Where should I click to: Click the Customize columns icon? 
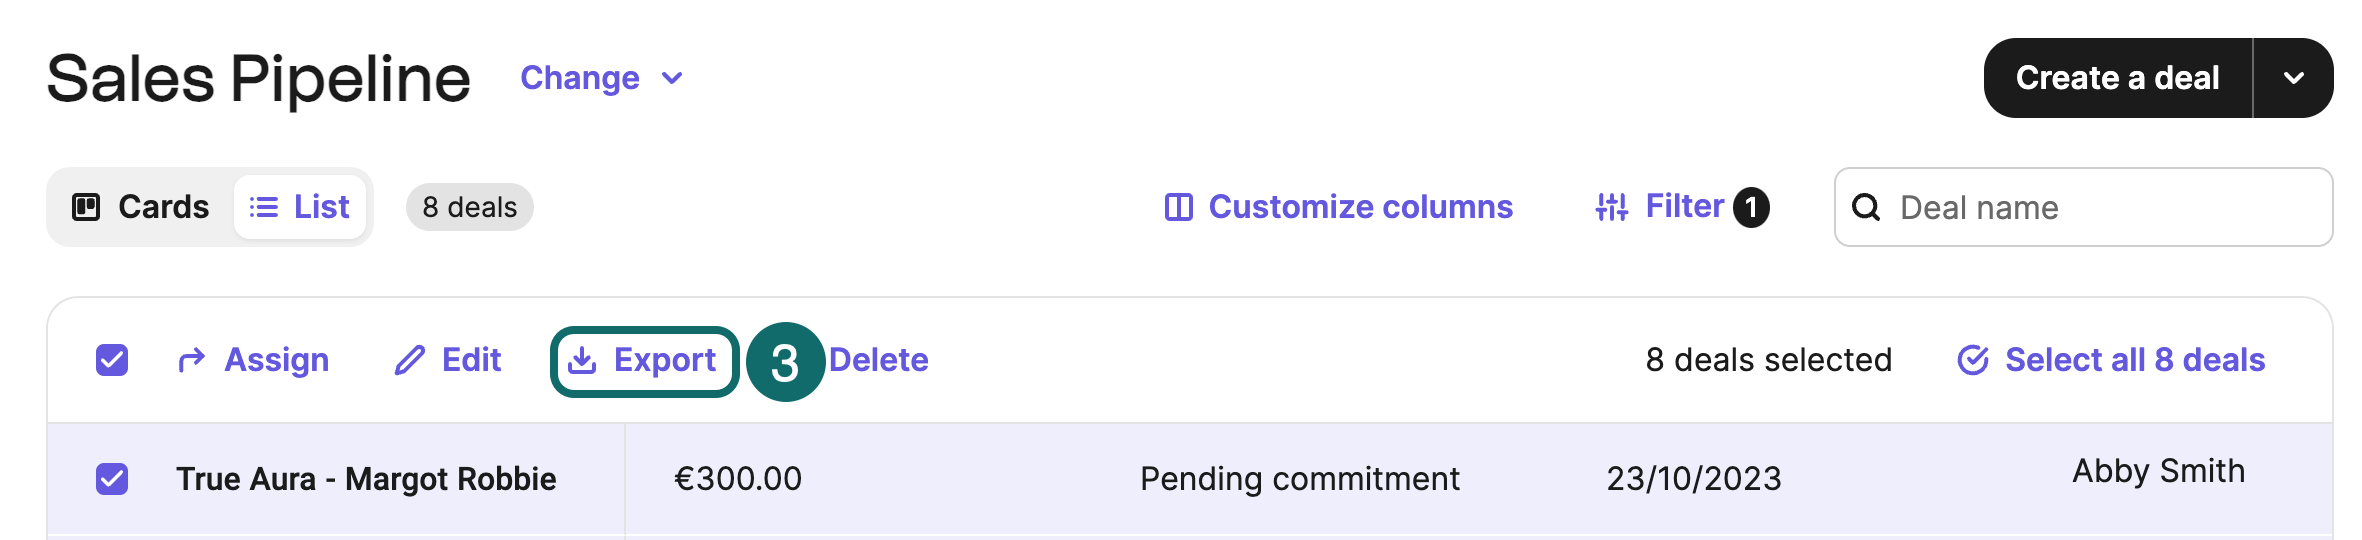pos(1179,207)
